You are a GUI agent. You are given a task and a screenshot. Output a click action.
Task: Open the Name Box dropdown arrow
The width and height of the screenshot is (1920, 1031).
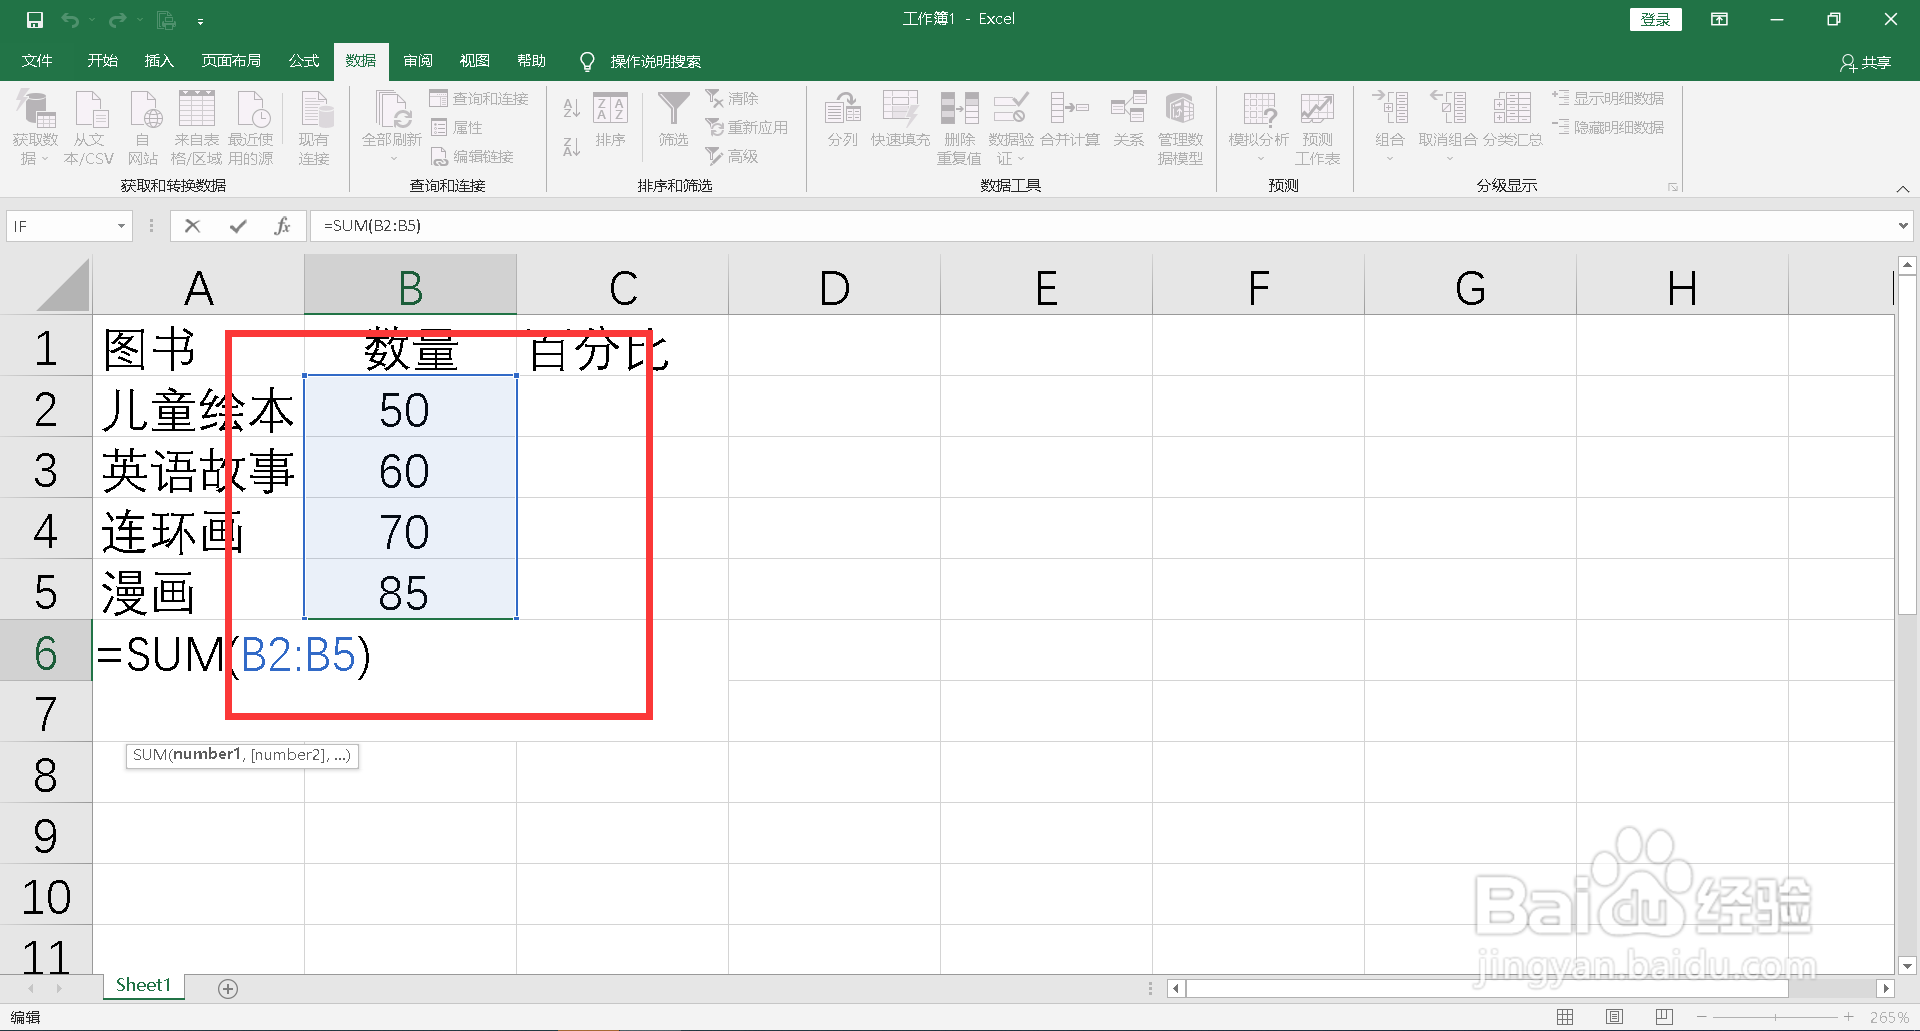click(x=121, y=226)
